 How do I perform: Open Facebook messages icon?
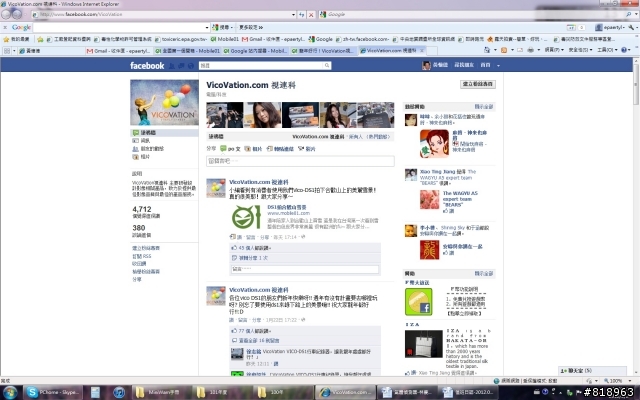[x=181, y=65]
